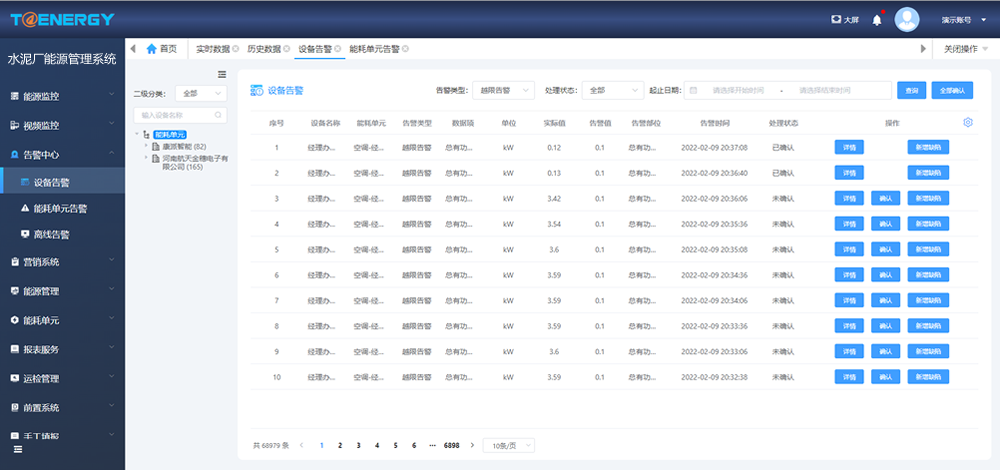Click the user avatar icon
This screenshot has height=470, width=1000.
[x=907, y=19]
